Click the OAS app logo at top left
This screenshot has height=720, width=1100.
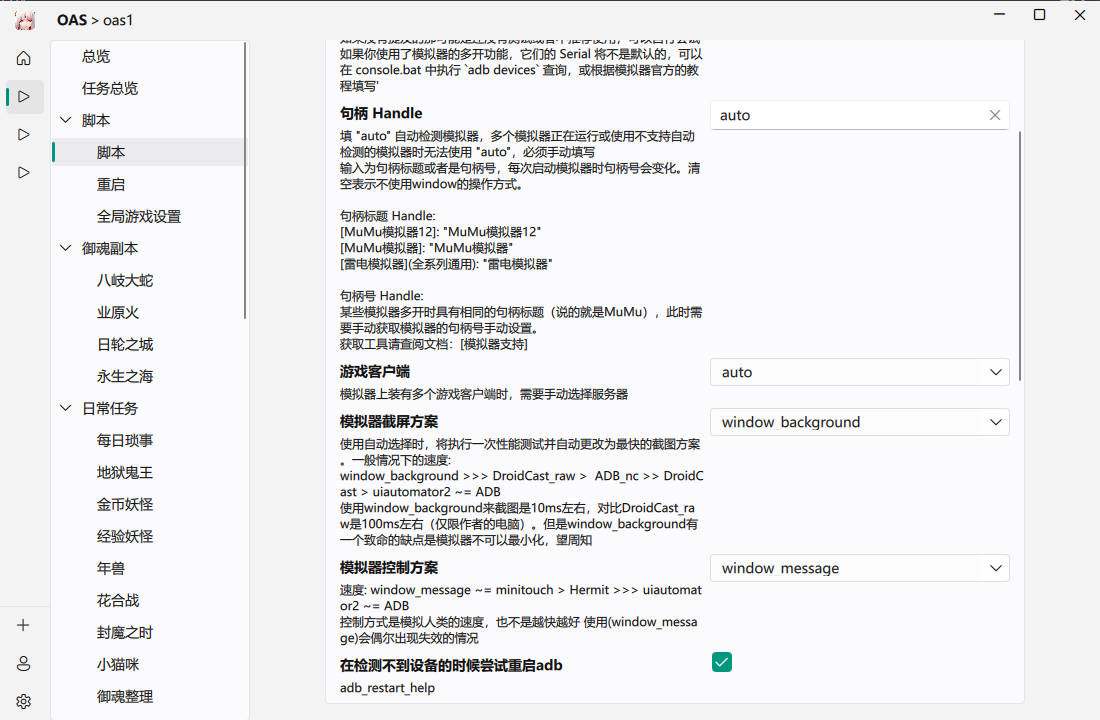pyautogui.click(x=24, y=19)
